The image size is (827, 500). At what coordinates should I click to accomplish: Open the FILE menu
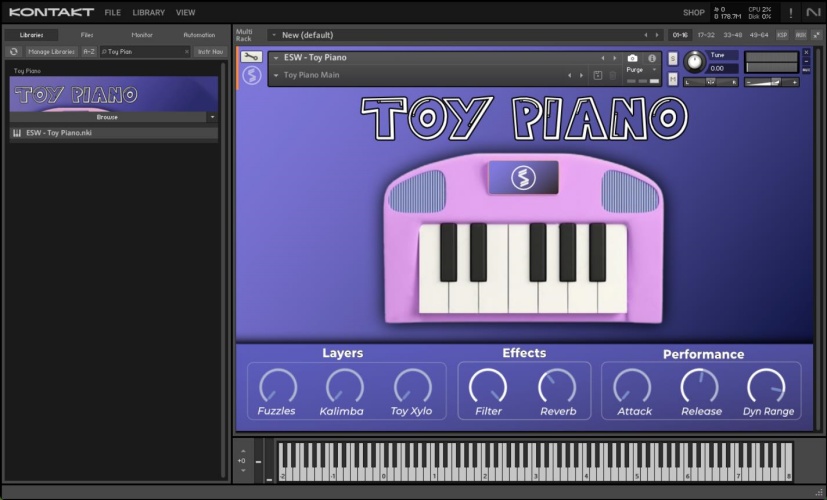(x=113, y=12)
